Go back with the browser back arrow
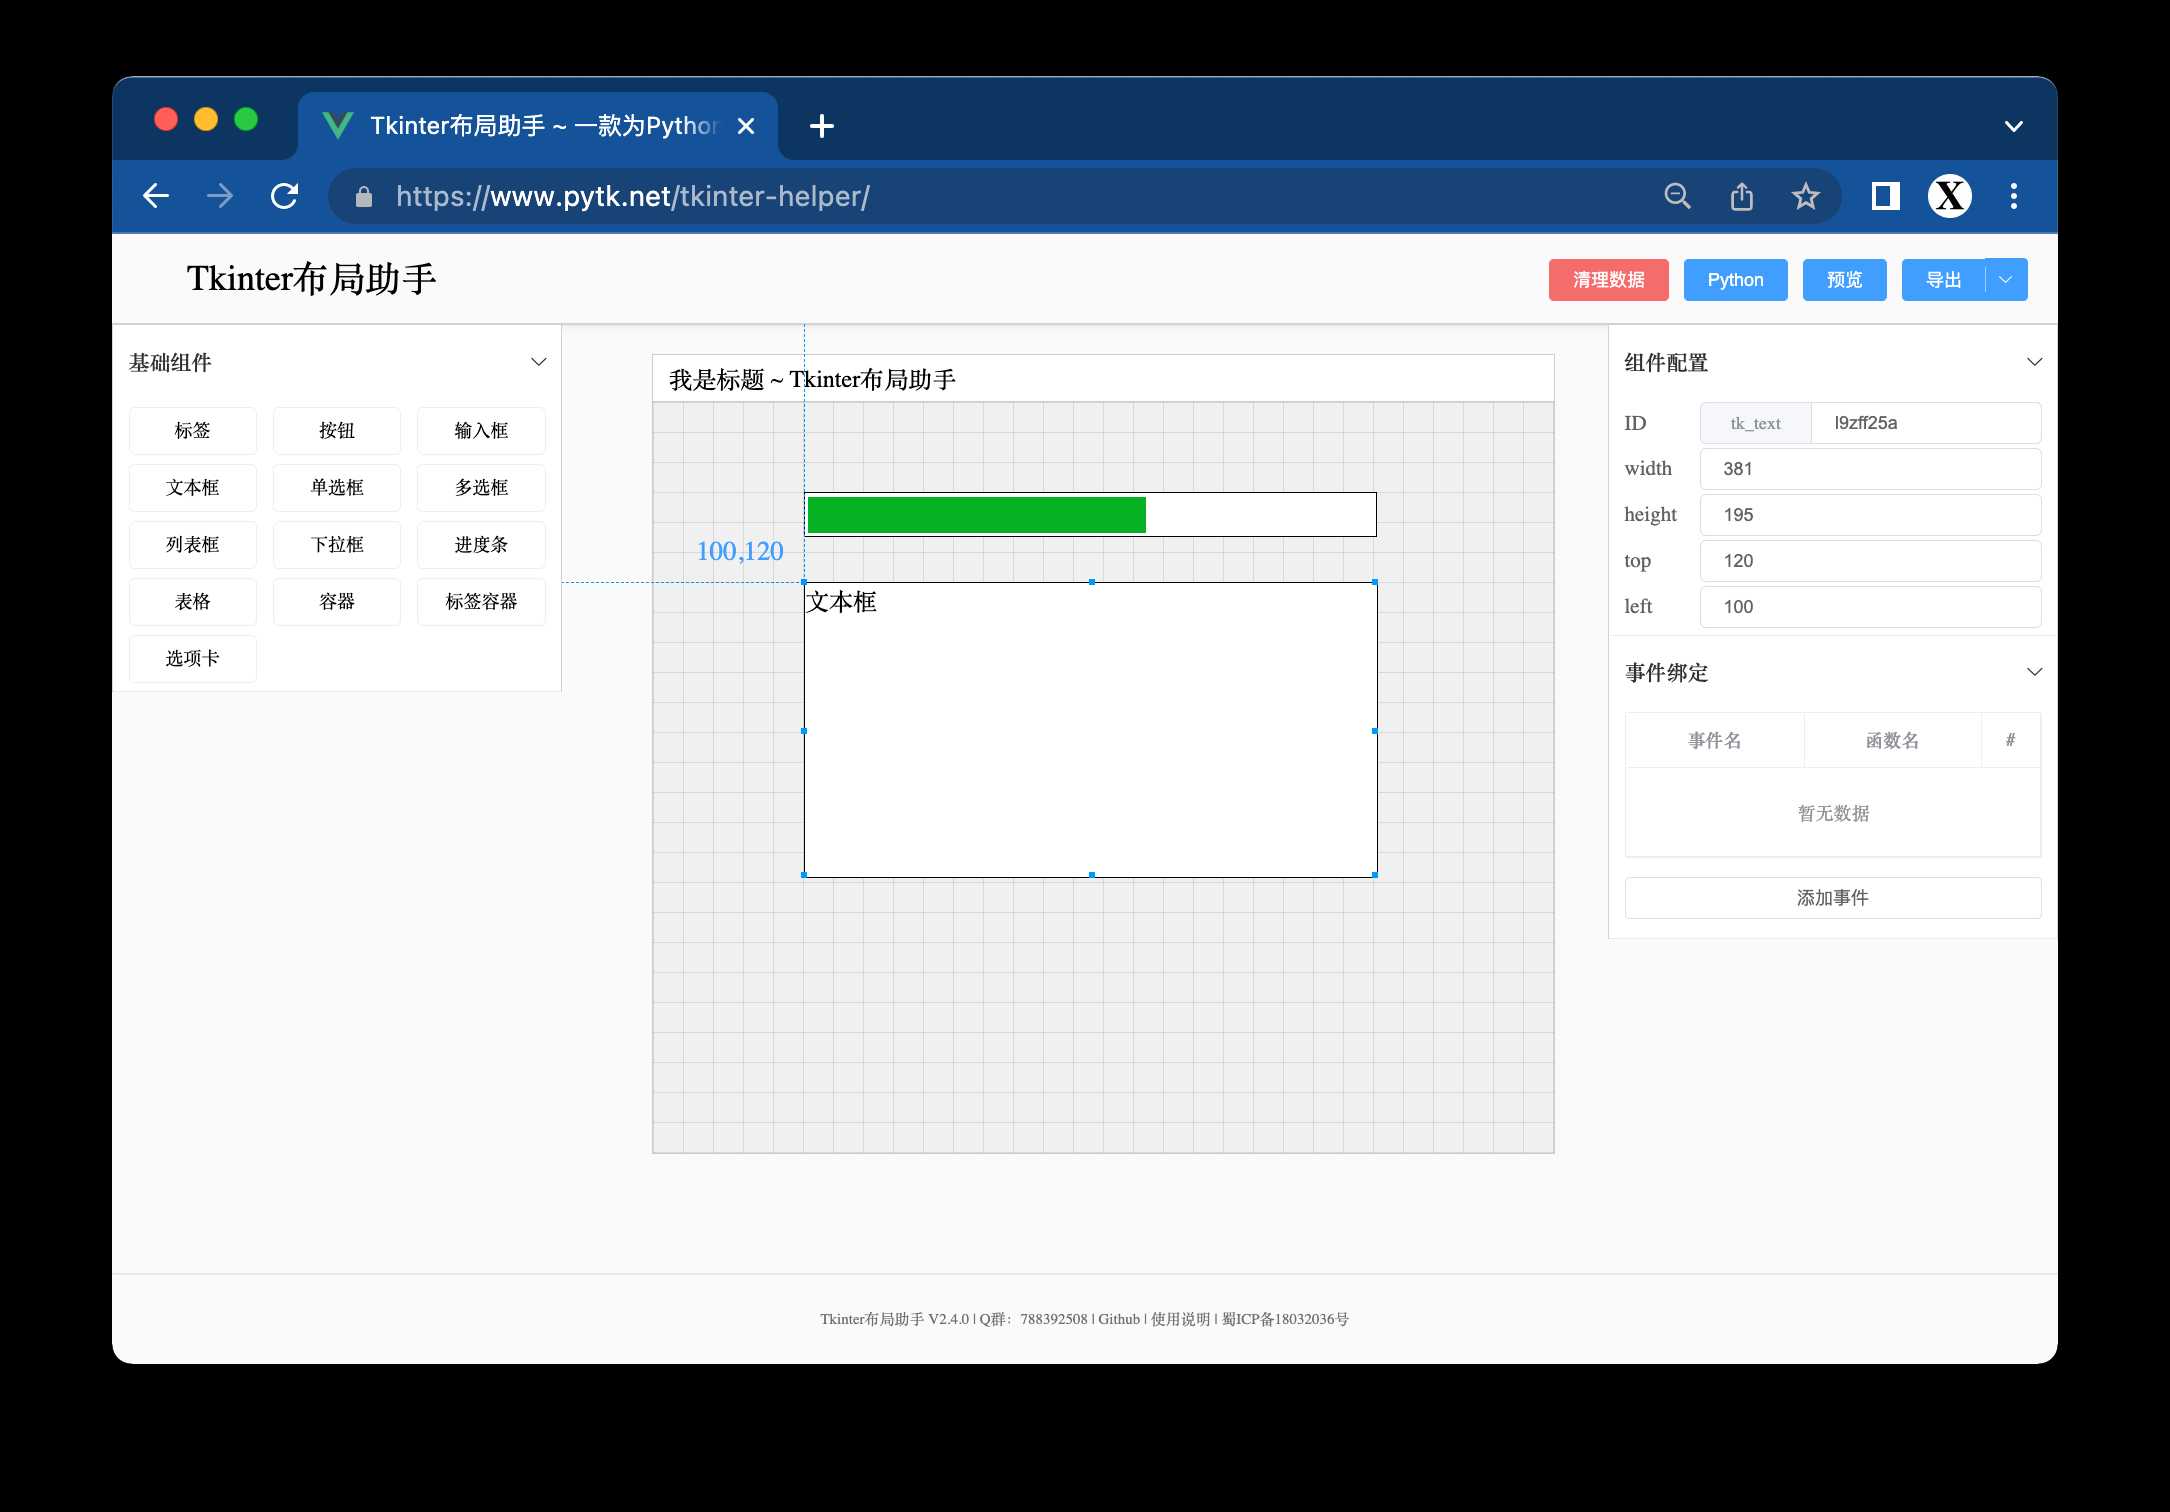2170x1512 pixels. pos(156,196)
